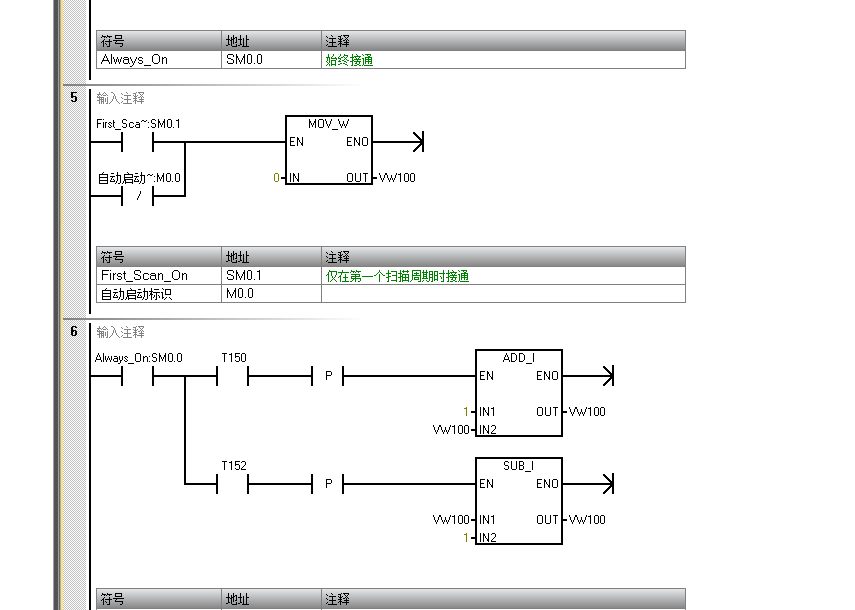
Task: Select the positive edge contact after T150
Action: (328, 376)
